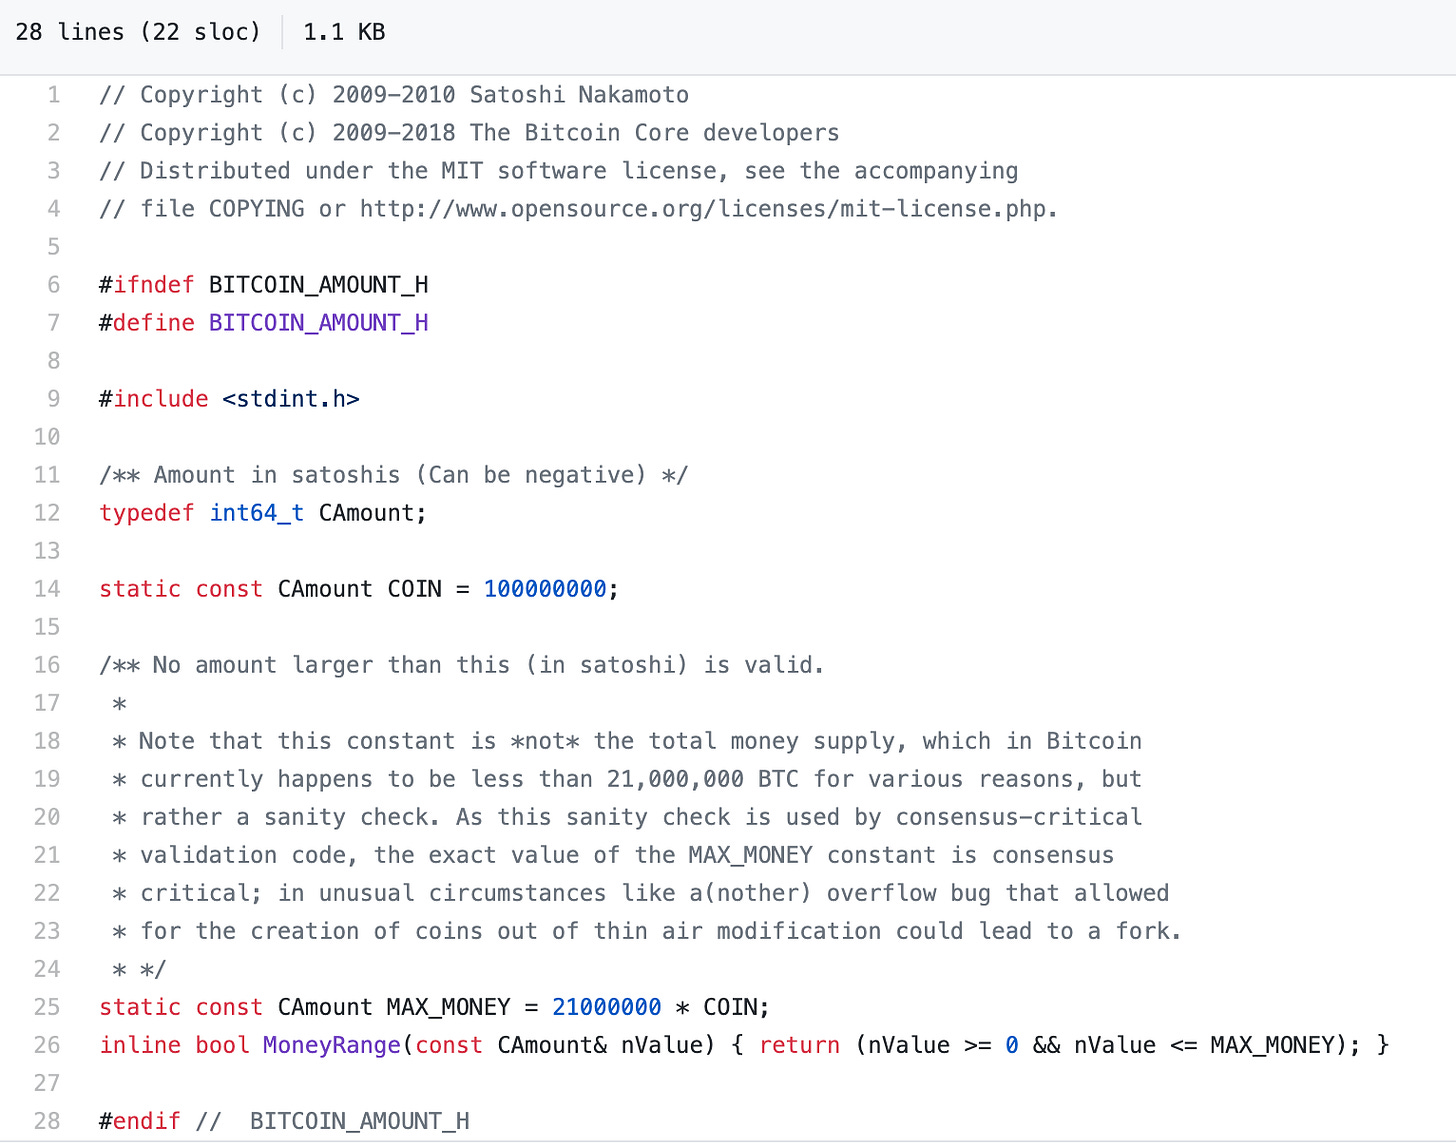Click the "MoneyRange" function name
Viewport: 1456px width, 1144px height.
point(332,1045)
